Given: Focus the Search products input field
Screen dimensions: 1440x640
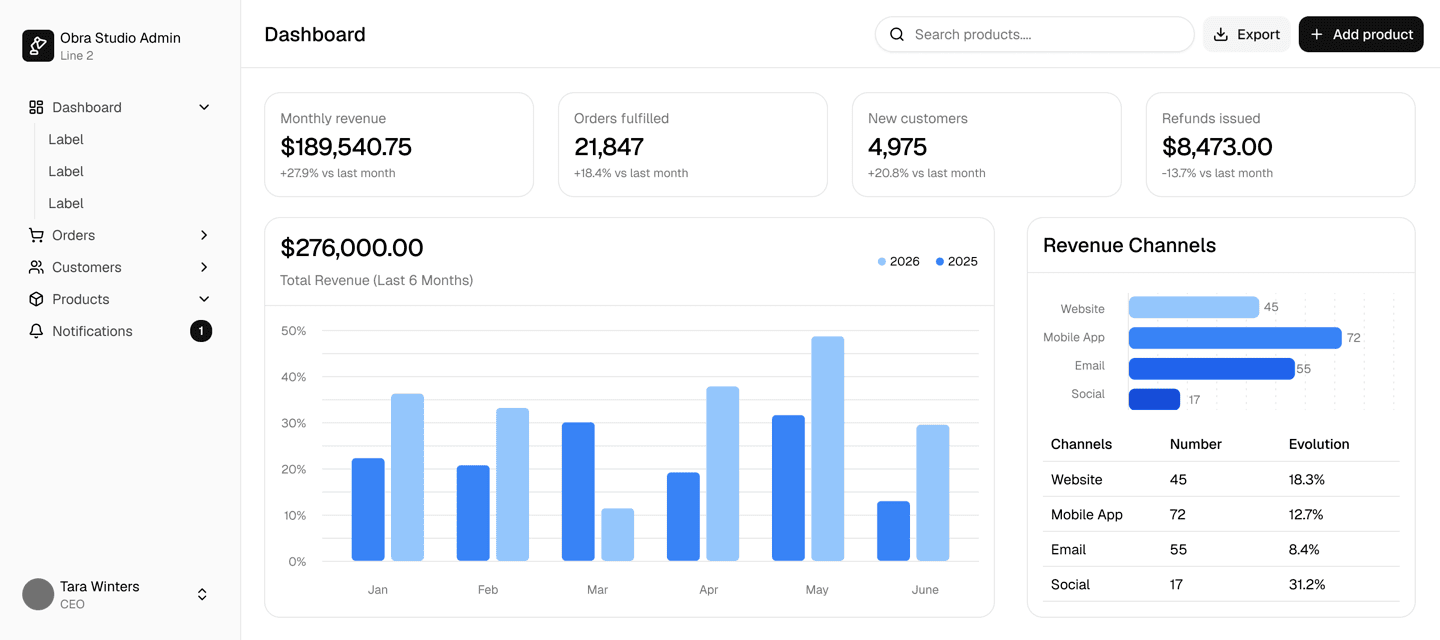Looking at the screenshot, I should tap(1045, 34).
